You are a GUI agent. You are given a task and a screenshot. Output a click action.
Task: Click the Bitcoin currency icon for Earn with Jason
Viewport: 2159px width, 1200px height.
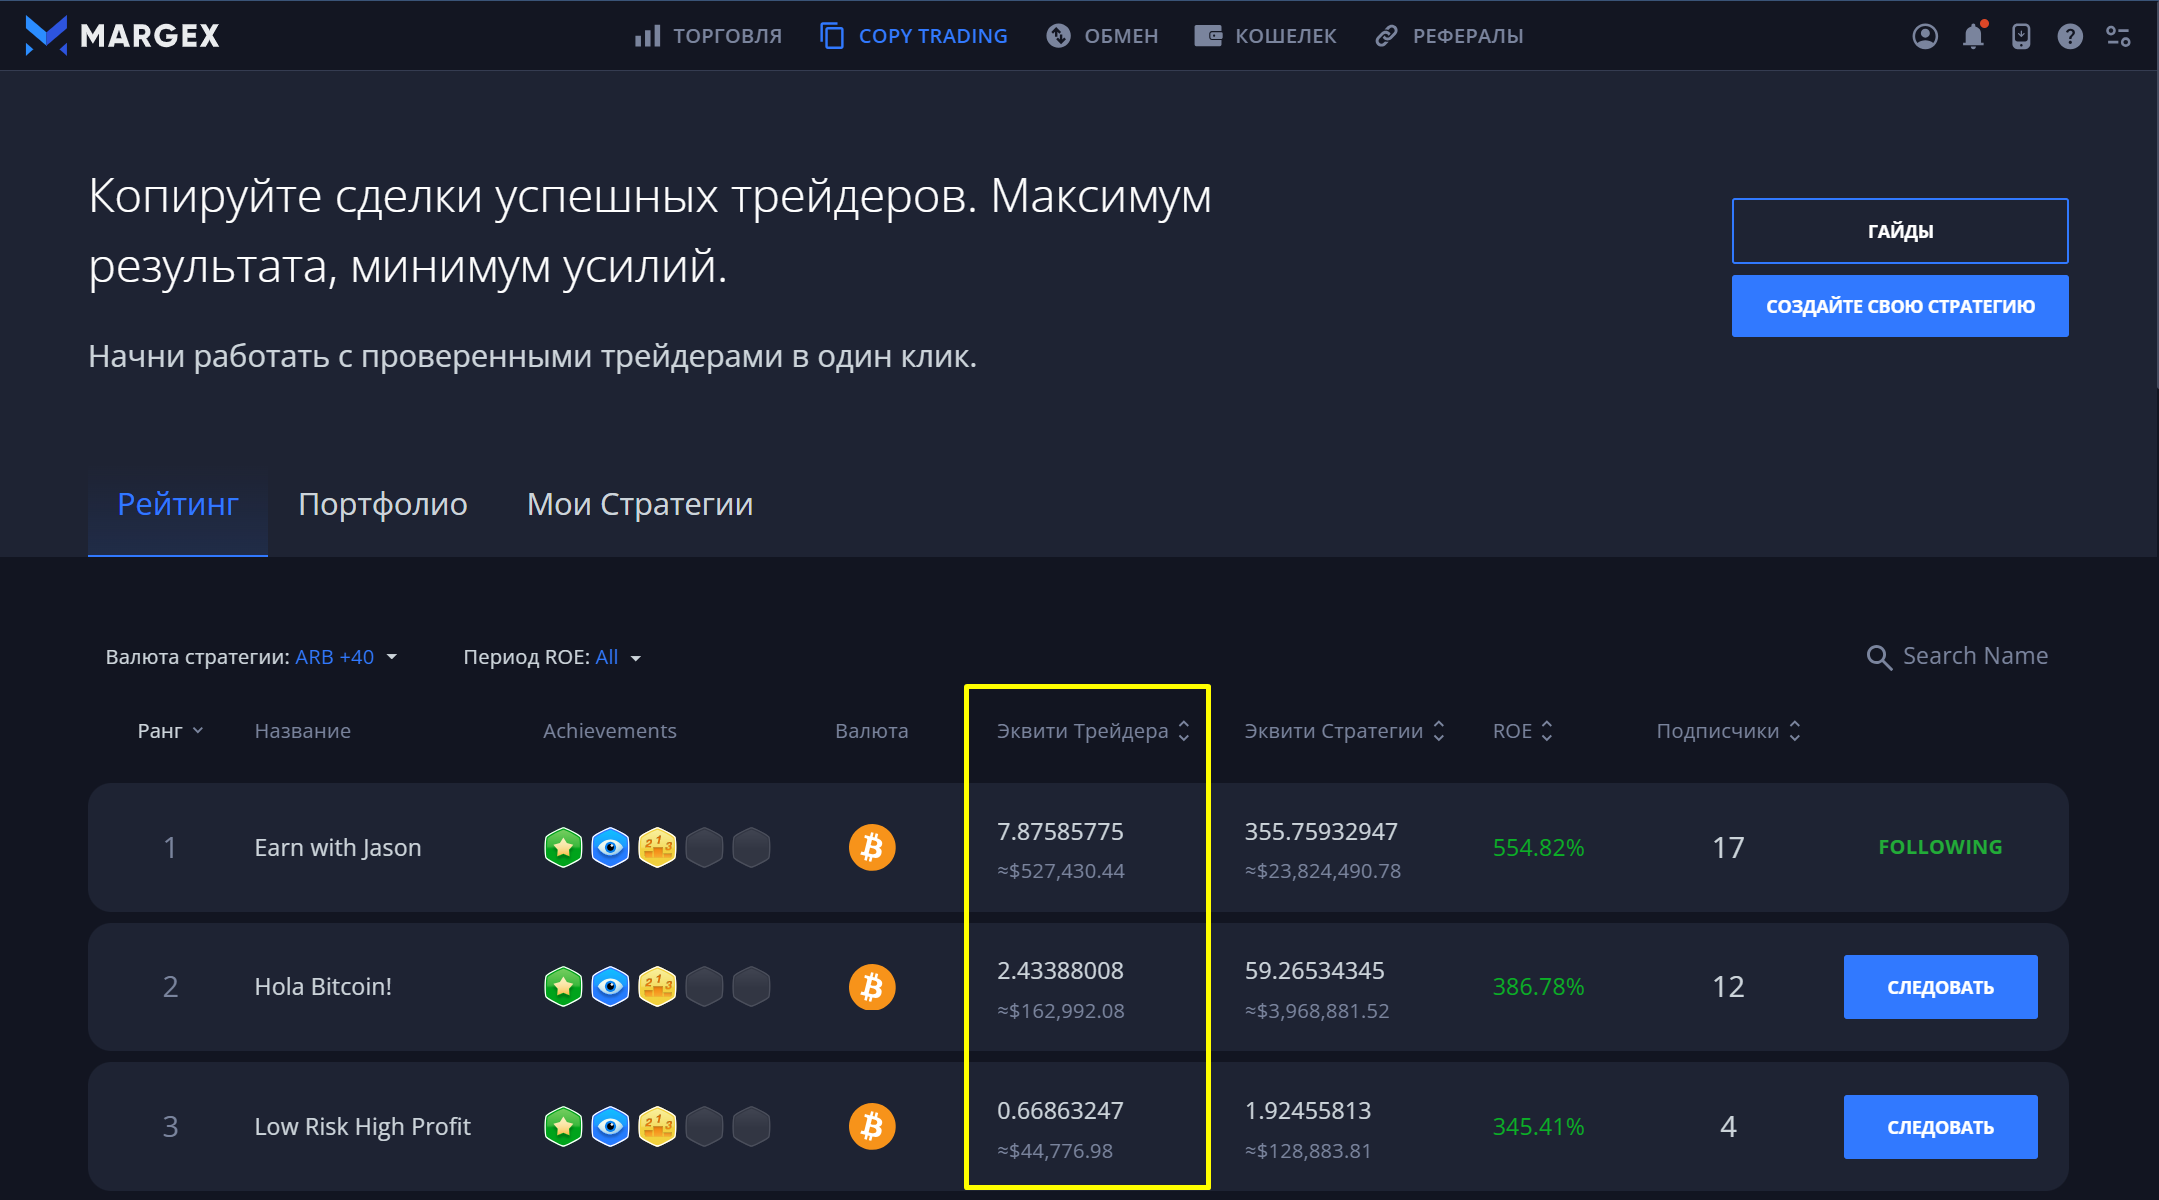(x=872, y=847)
